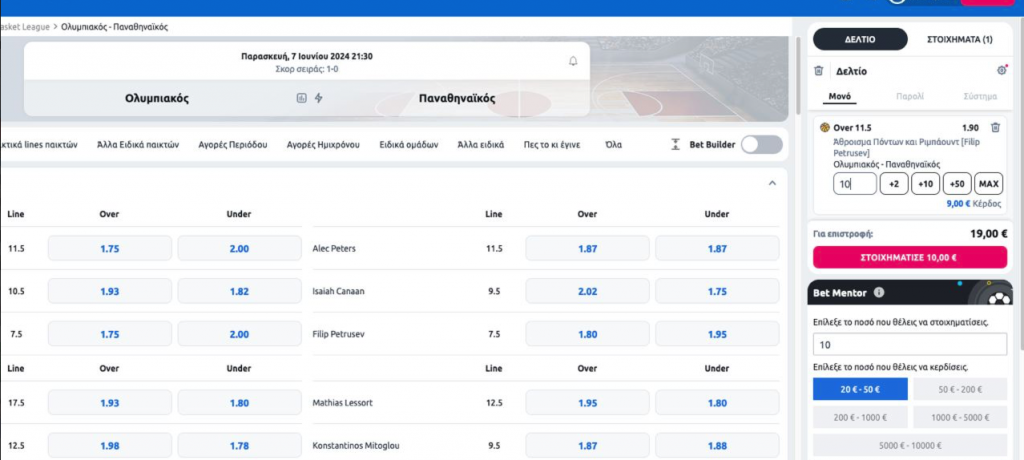The height and width of the screenshot is (460, 1024).
Task: Collapse the player lines market section chevron
Action: (770, 183)
